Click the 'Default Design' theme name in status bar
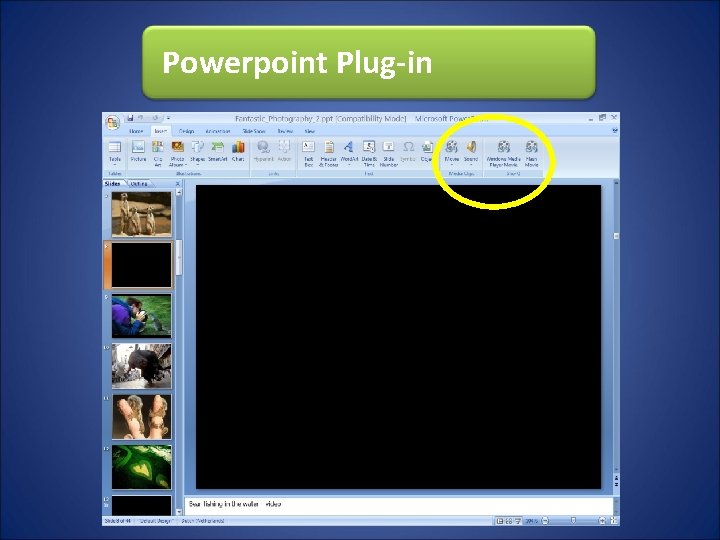Screen dimensions: 720x540 click(156, 521)
